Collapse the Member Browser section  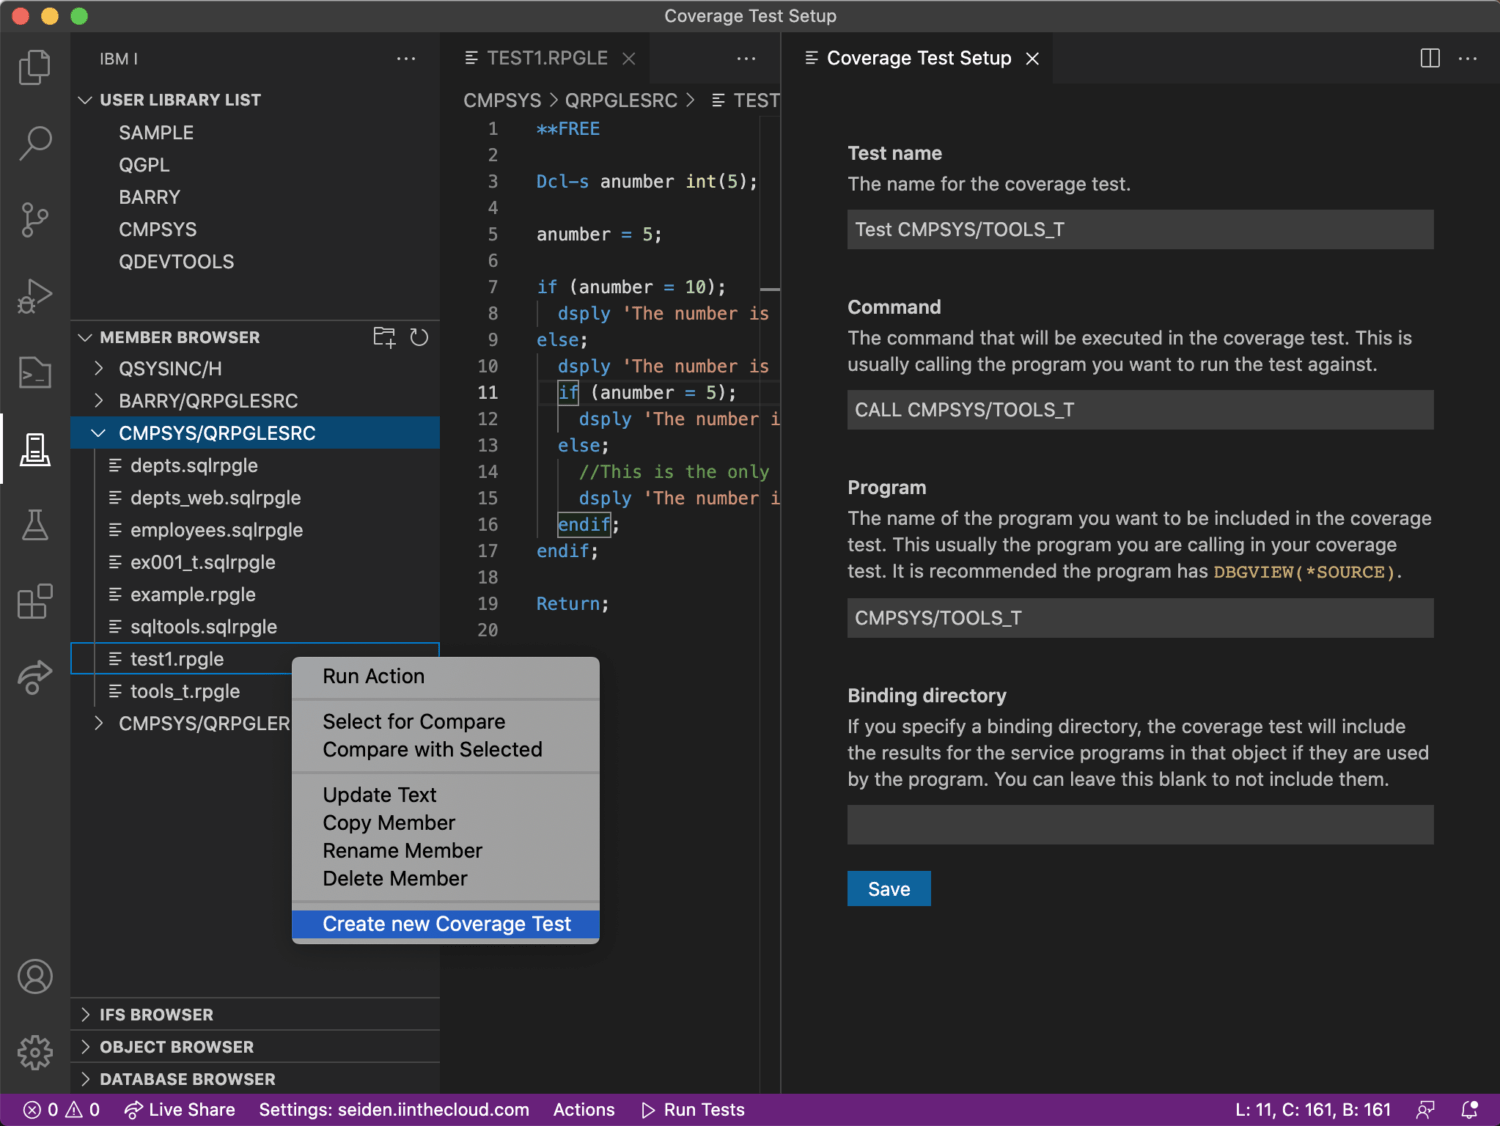point(86,337)
